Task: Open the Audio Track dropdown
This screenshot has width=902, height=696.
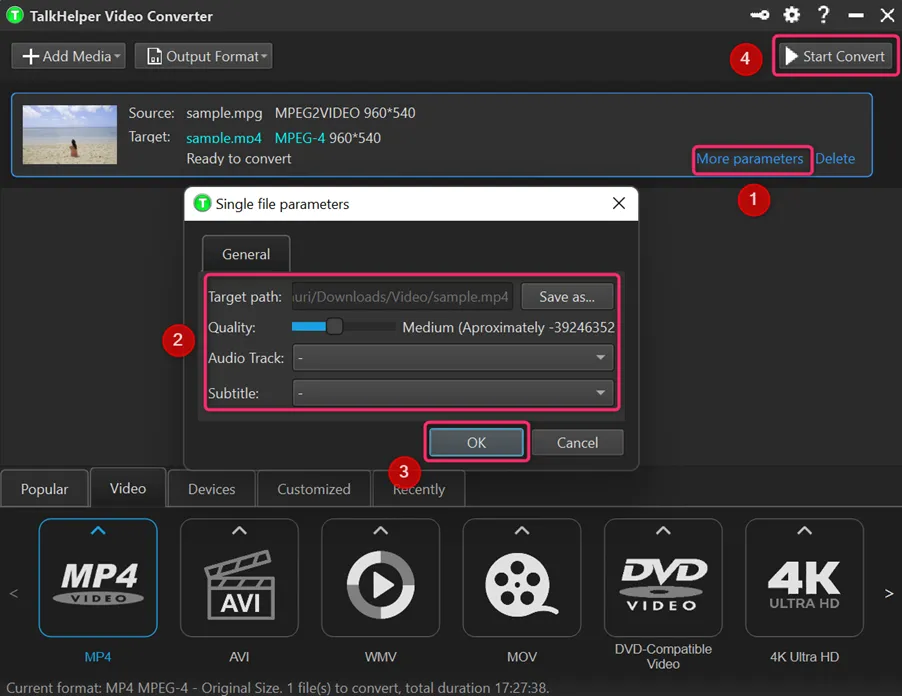Action: (453, 358)
